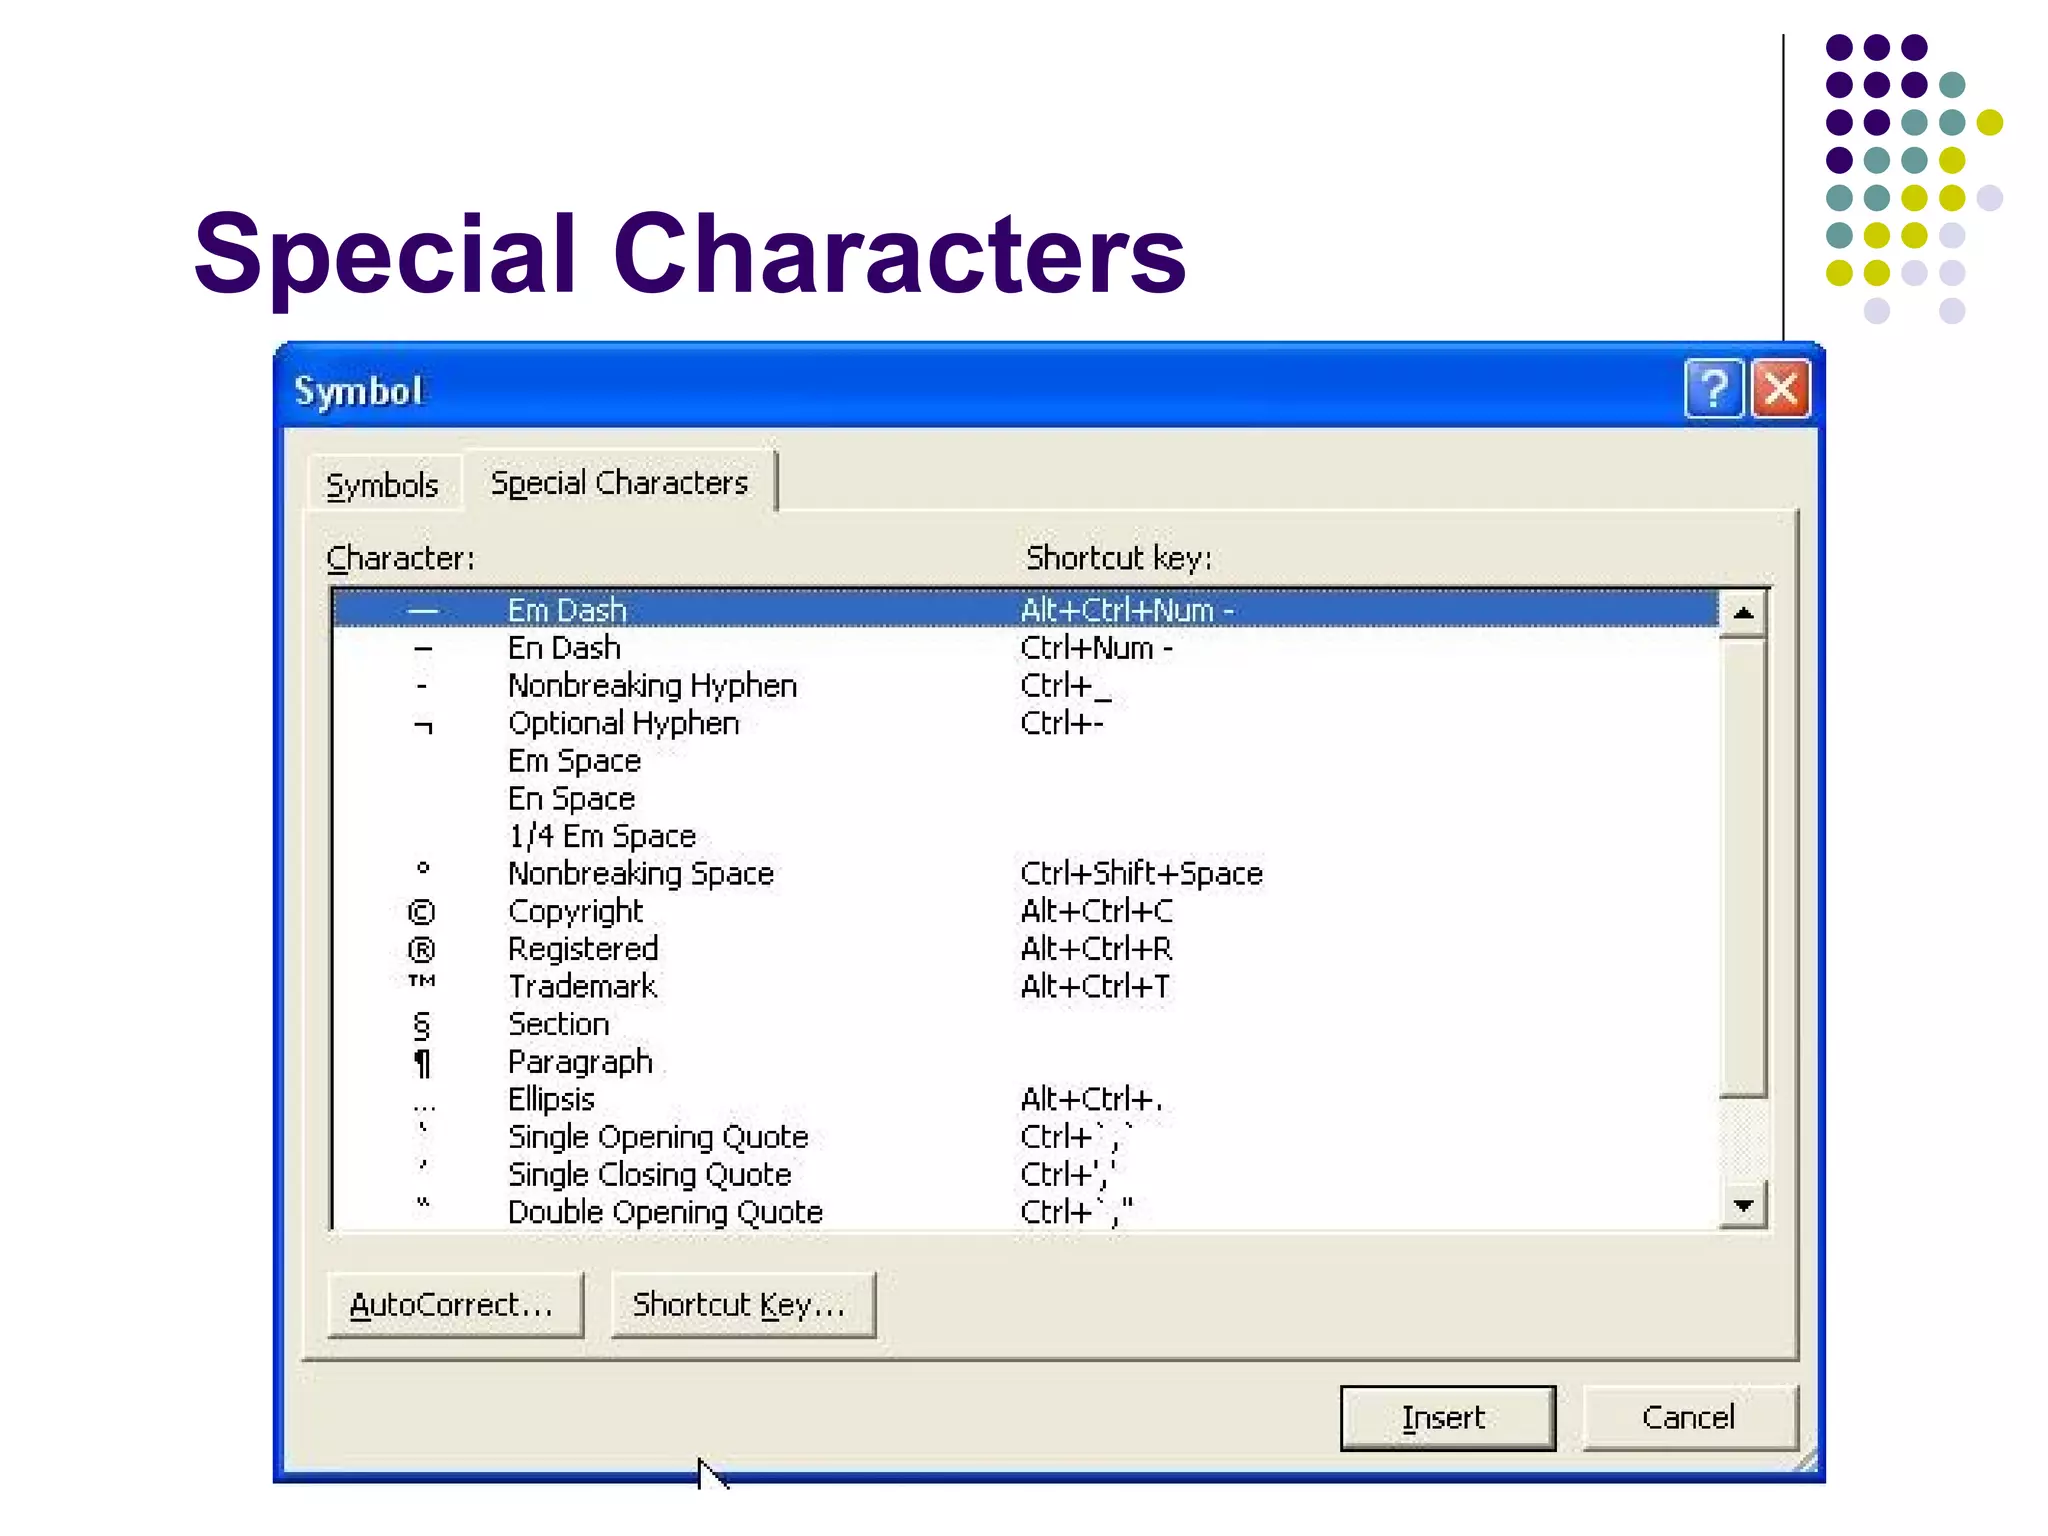Select the En Space entry
Image resolution: width=2048 pixels, height=1536 pixels.
coord(1025,798)
